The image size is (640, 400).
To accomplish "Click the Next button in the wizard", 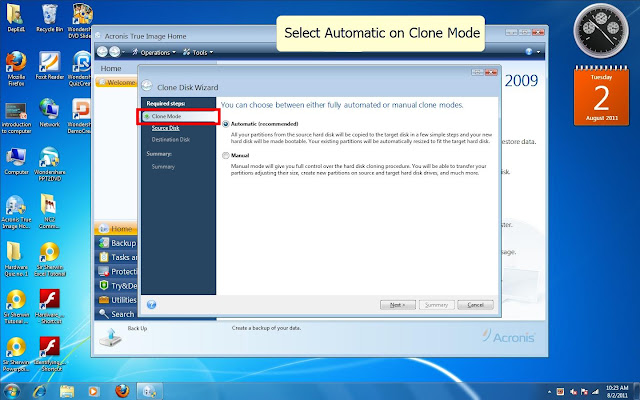I will 398,305.
